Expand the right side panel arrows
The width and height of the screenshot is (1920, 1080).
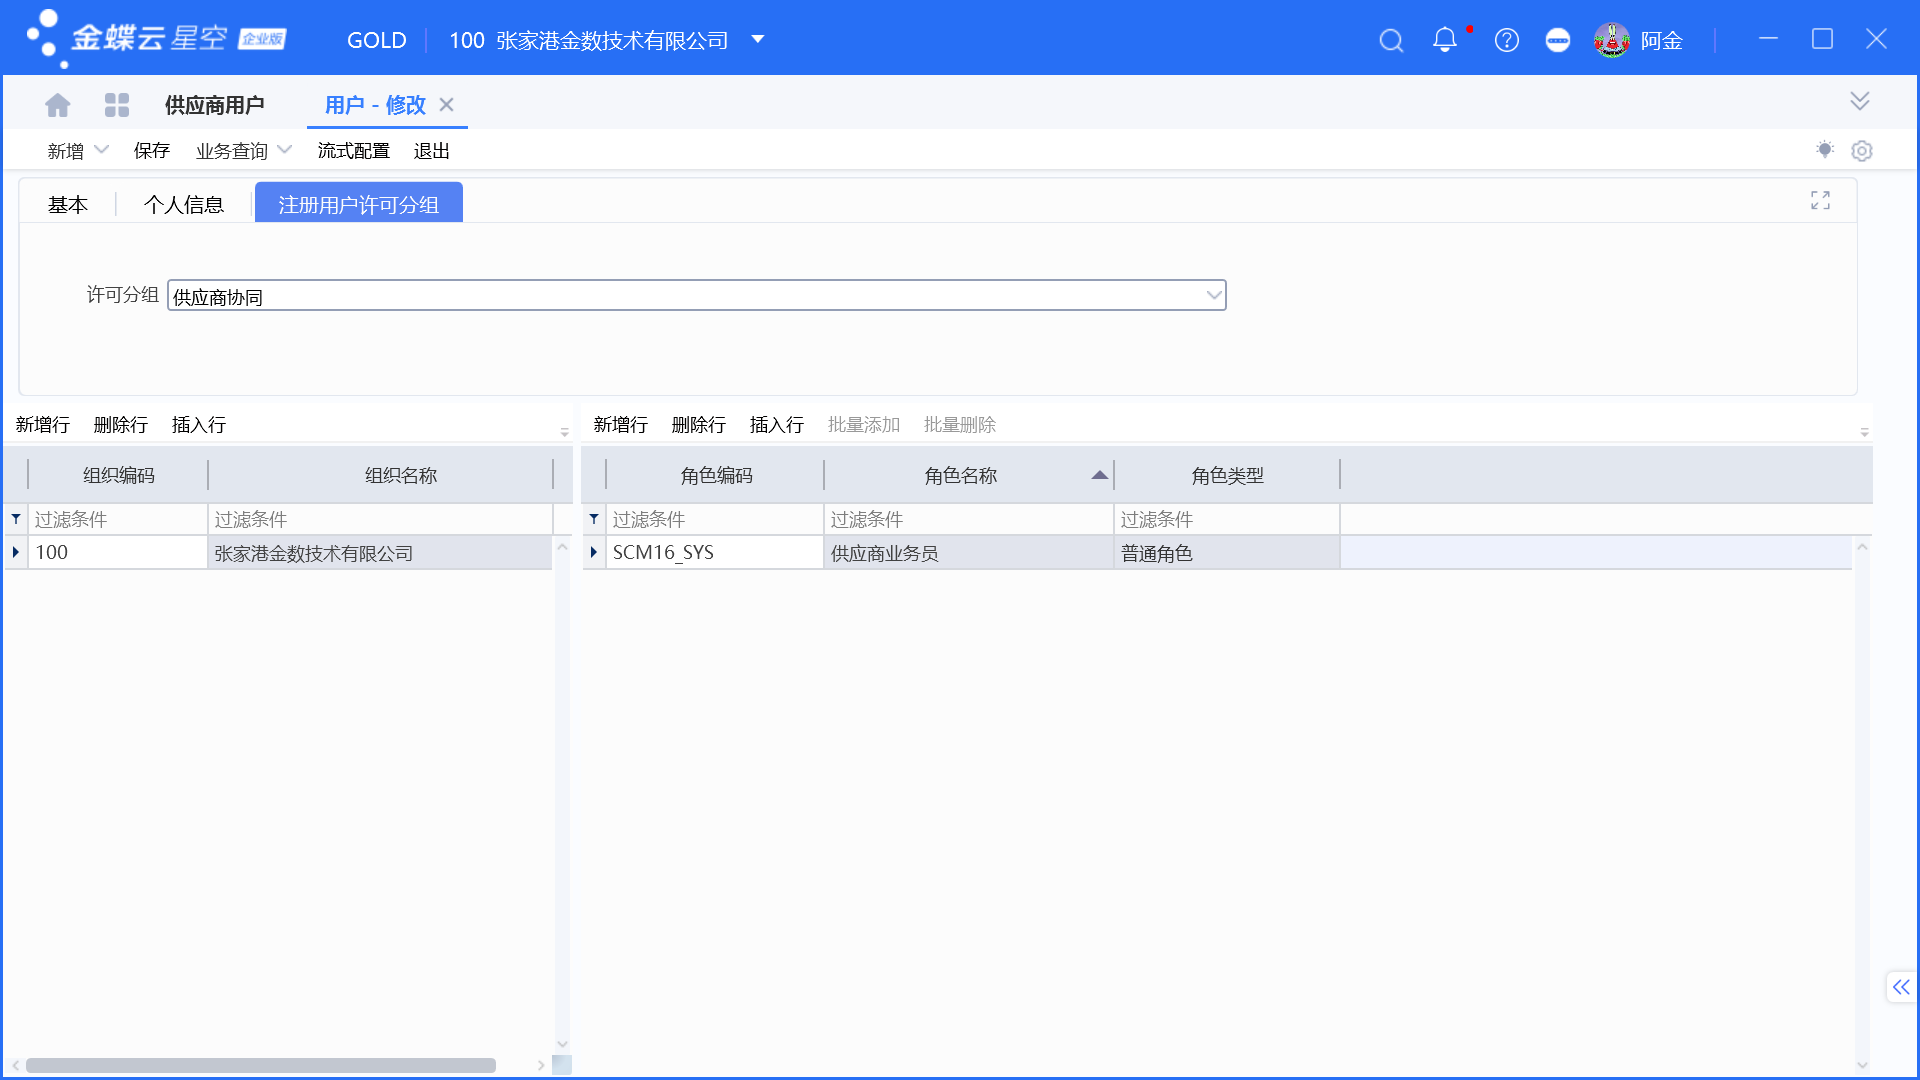[x=1901, y=987]
